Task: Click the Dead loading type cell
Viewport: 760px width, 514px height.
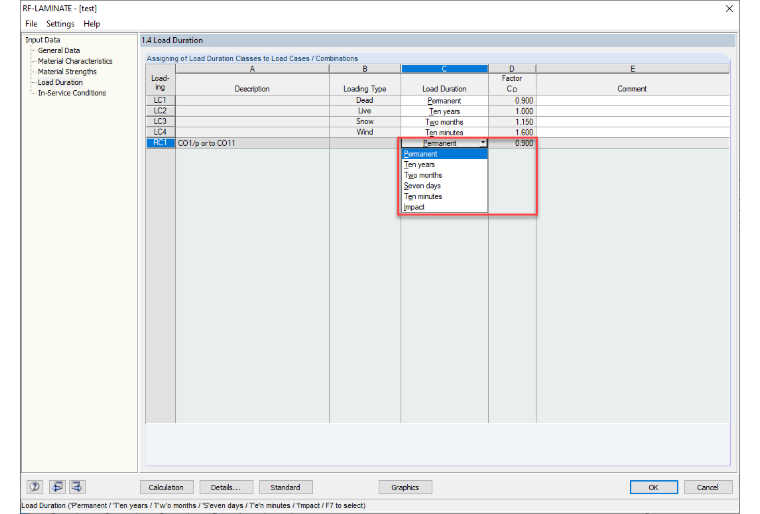Action: coord(365,100)
